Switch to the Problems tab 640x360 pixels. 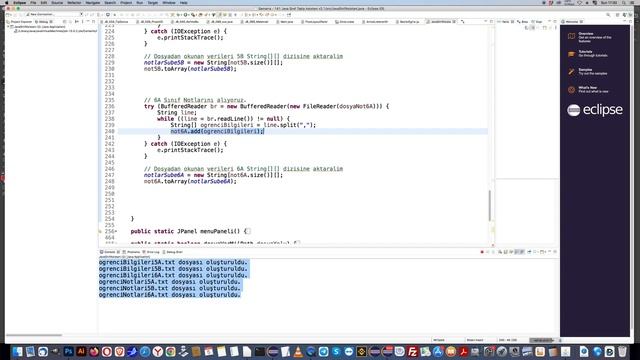click(x=131, y=252)
